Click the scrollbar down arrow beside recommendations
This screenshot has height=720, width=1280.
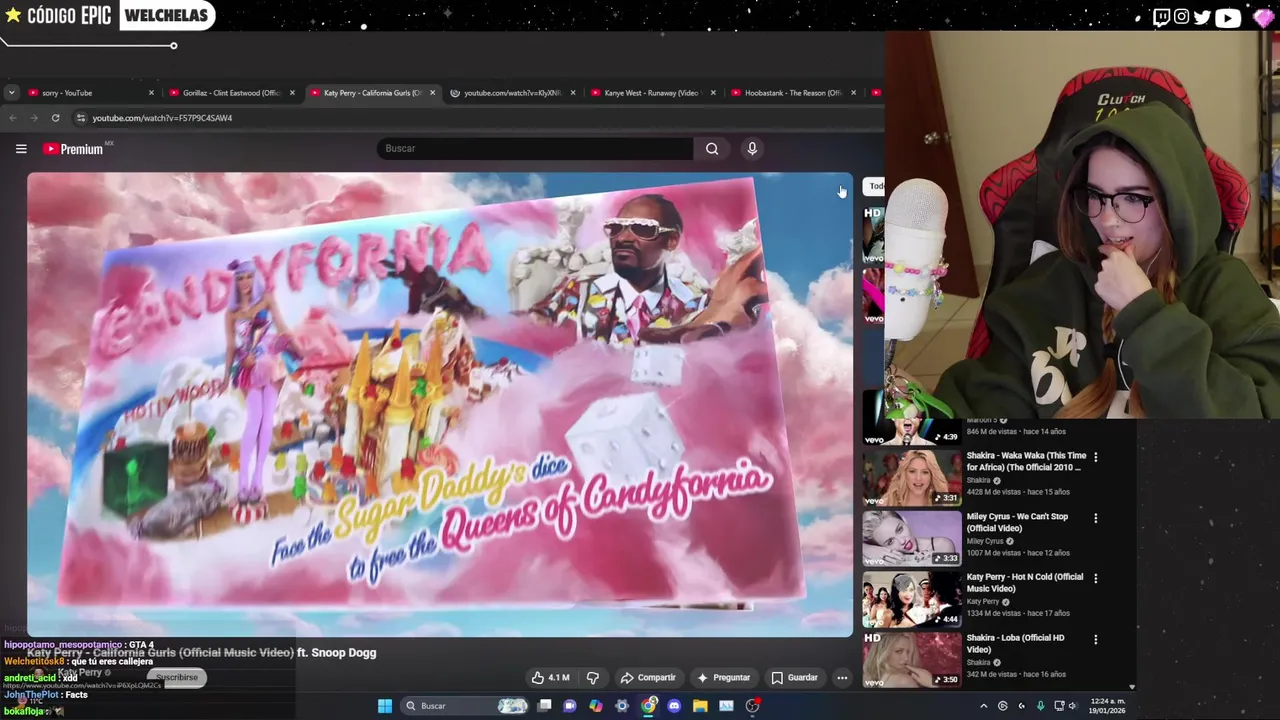1132,687
